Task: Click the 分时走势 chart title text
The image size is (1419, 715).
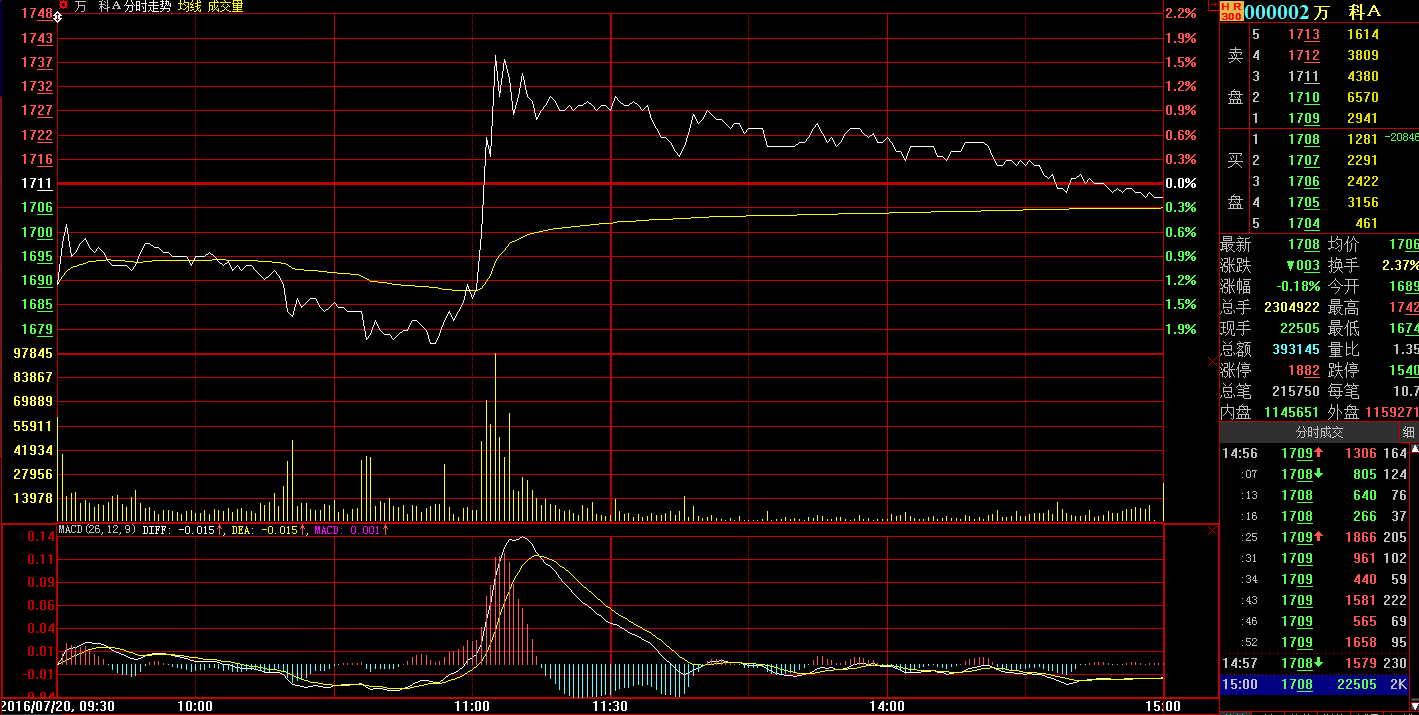Action: point(148,6)
